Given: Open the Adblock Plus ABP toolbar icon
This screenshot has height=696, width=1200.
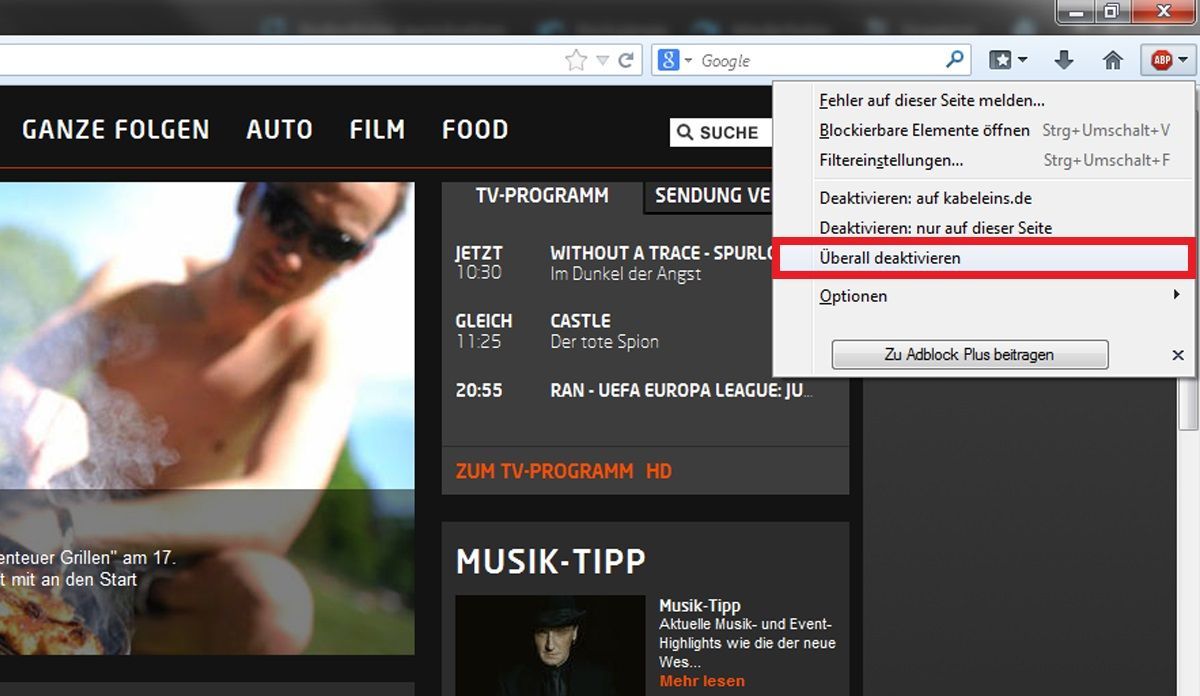Looking at the screenshot, I should click(1161, 61).
